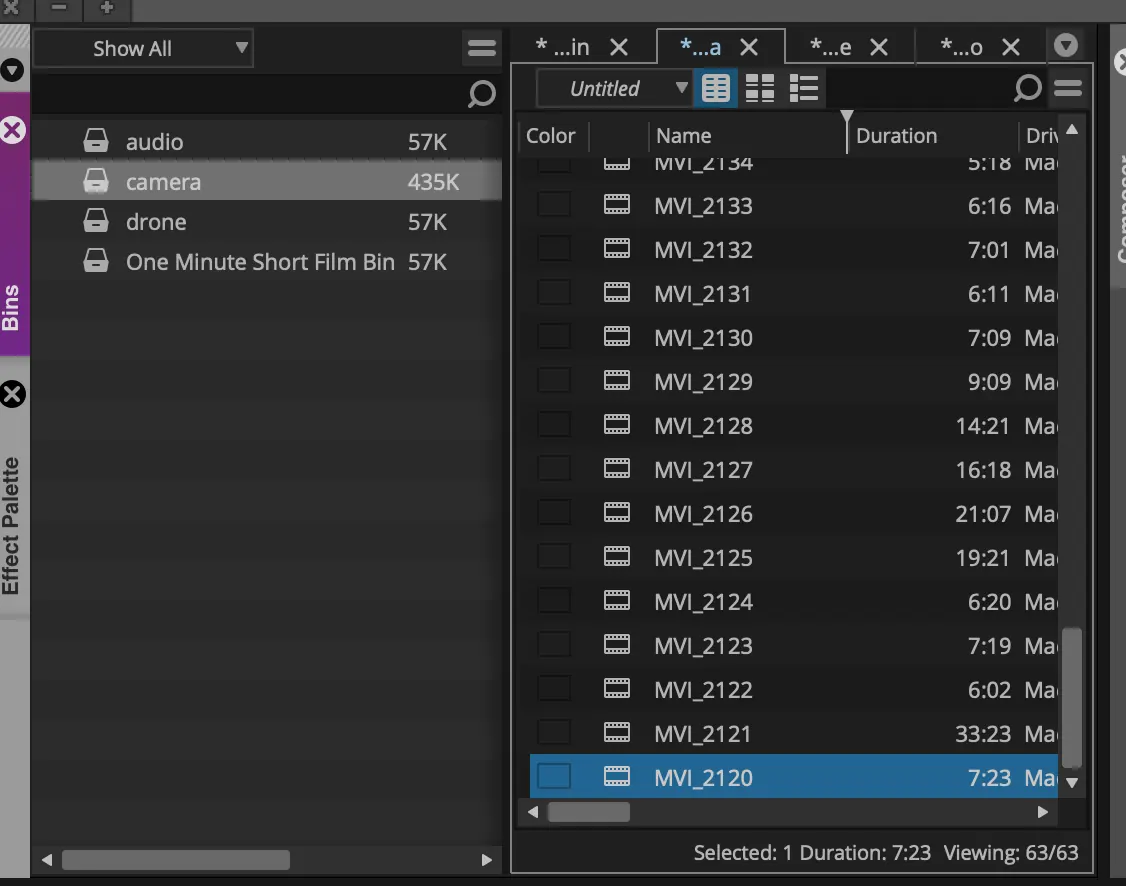Switch bin to Frame view icon
Screen dimensions: 1126x886
pos(760,88)
